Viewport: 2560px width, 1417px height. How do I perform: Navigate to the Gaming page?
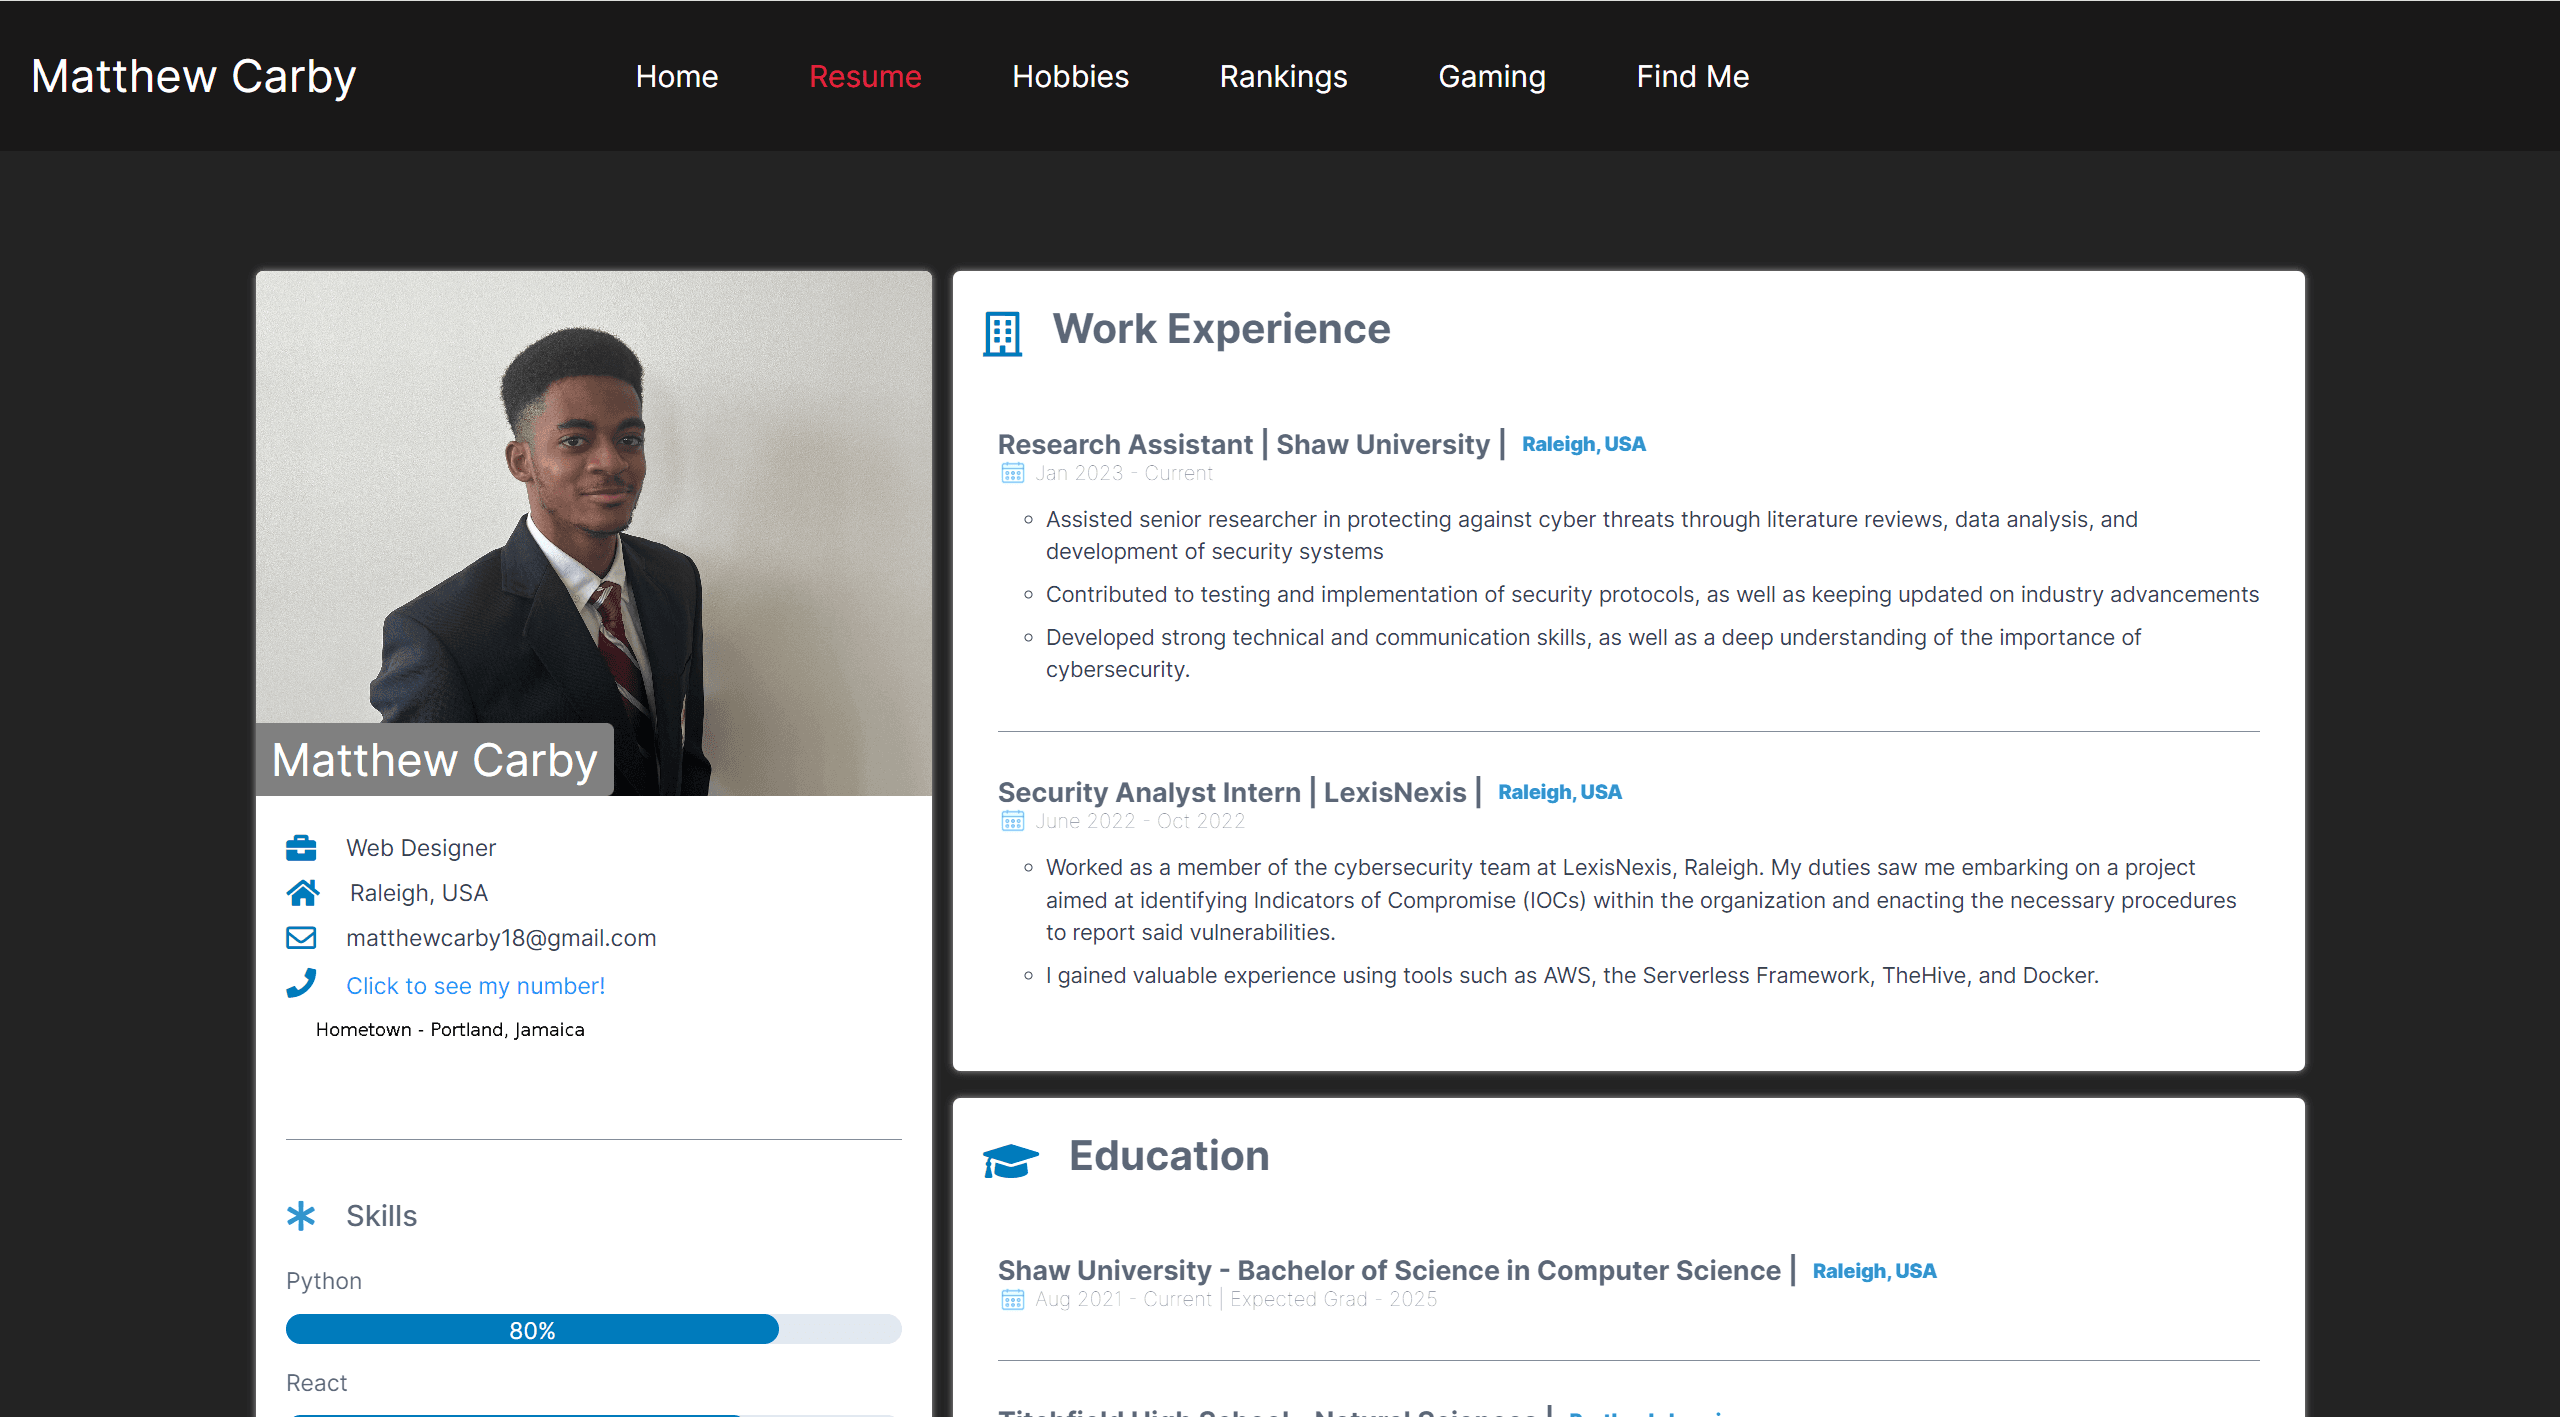tap(1492, 77)
